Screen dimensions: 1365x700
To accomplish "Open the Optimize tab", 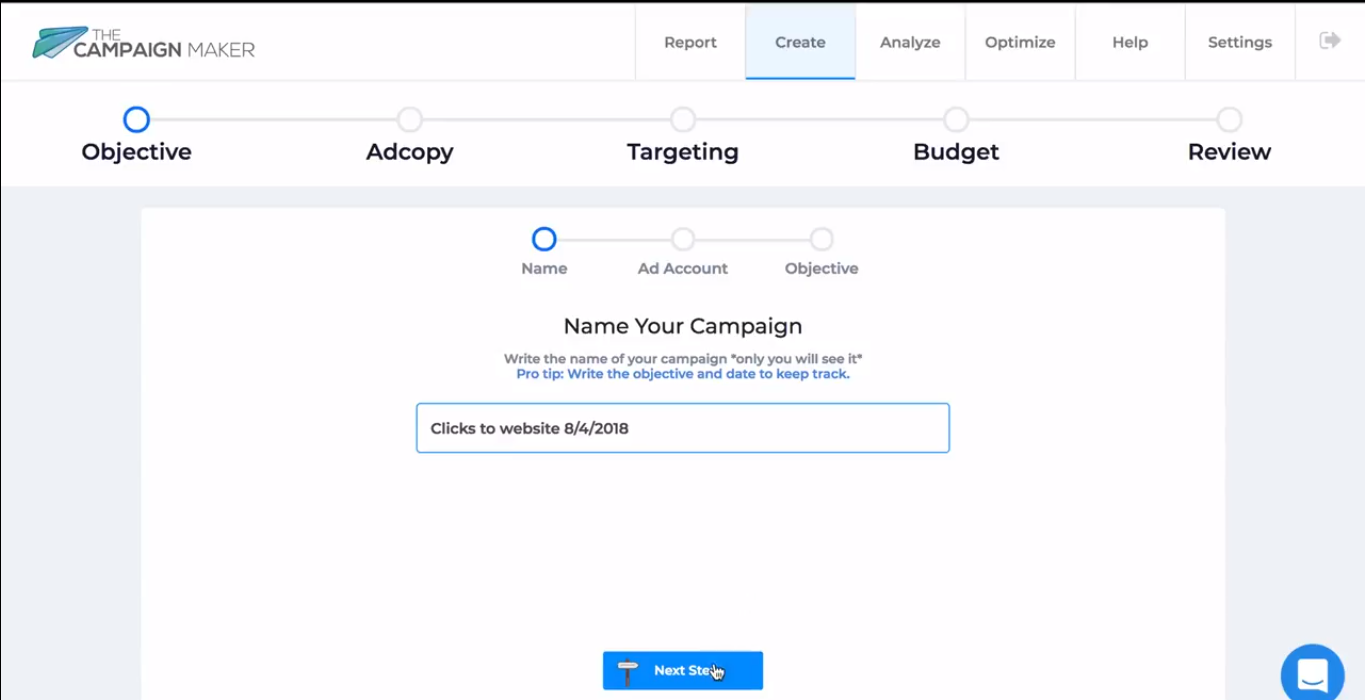I will (1019, 42).
